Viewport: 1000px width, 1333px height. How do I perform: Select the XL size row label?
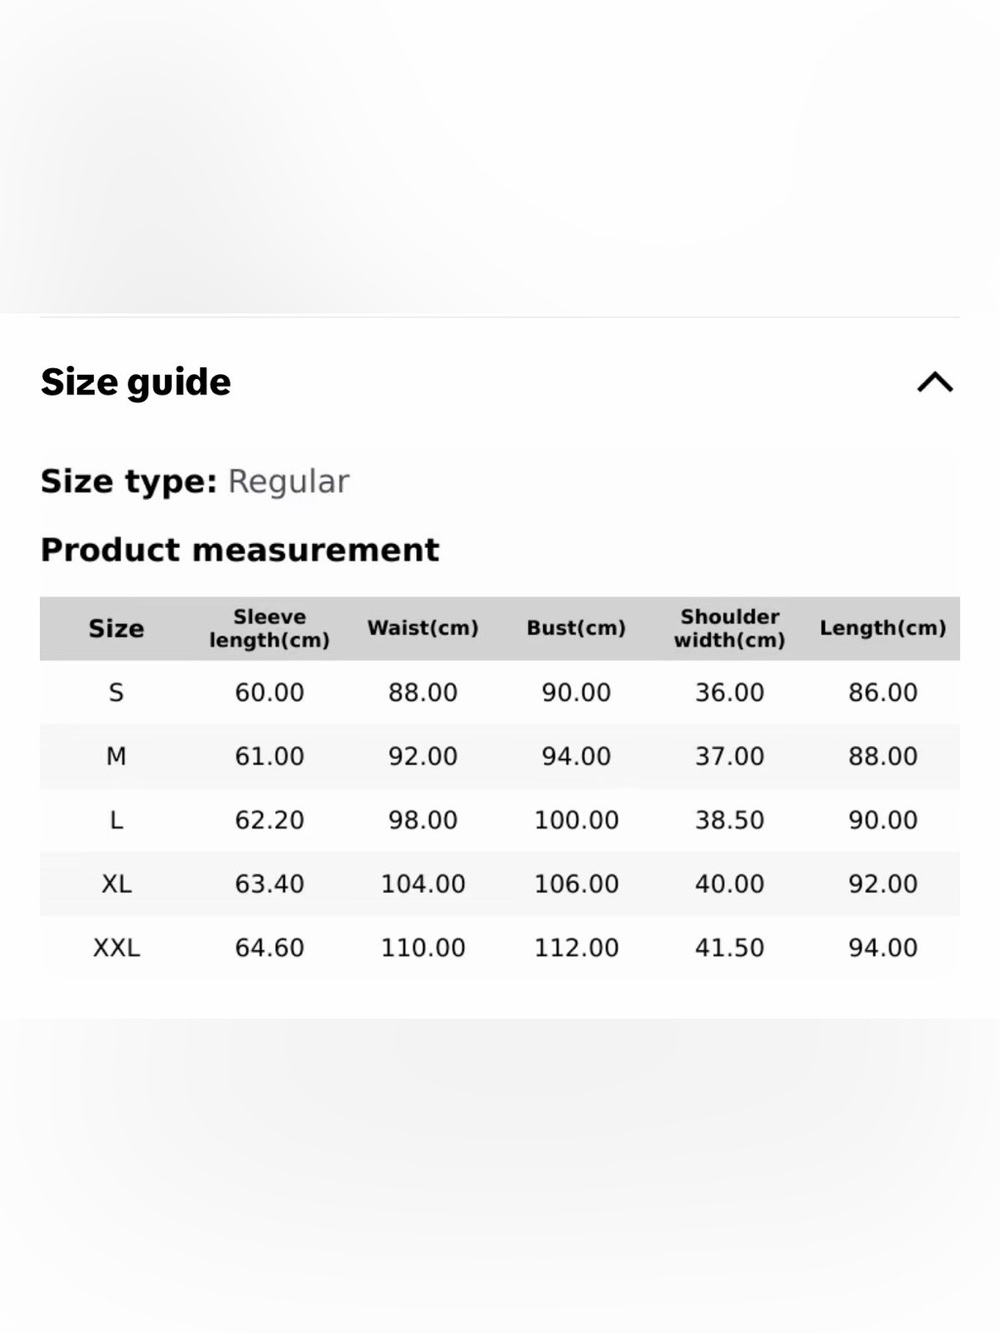[116, 884]
